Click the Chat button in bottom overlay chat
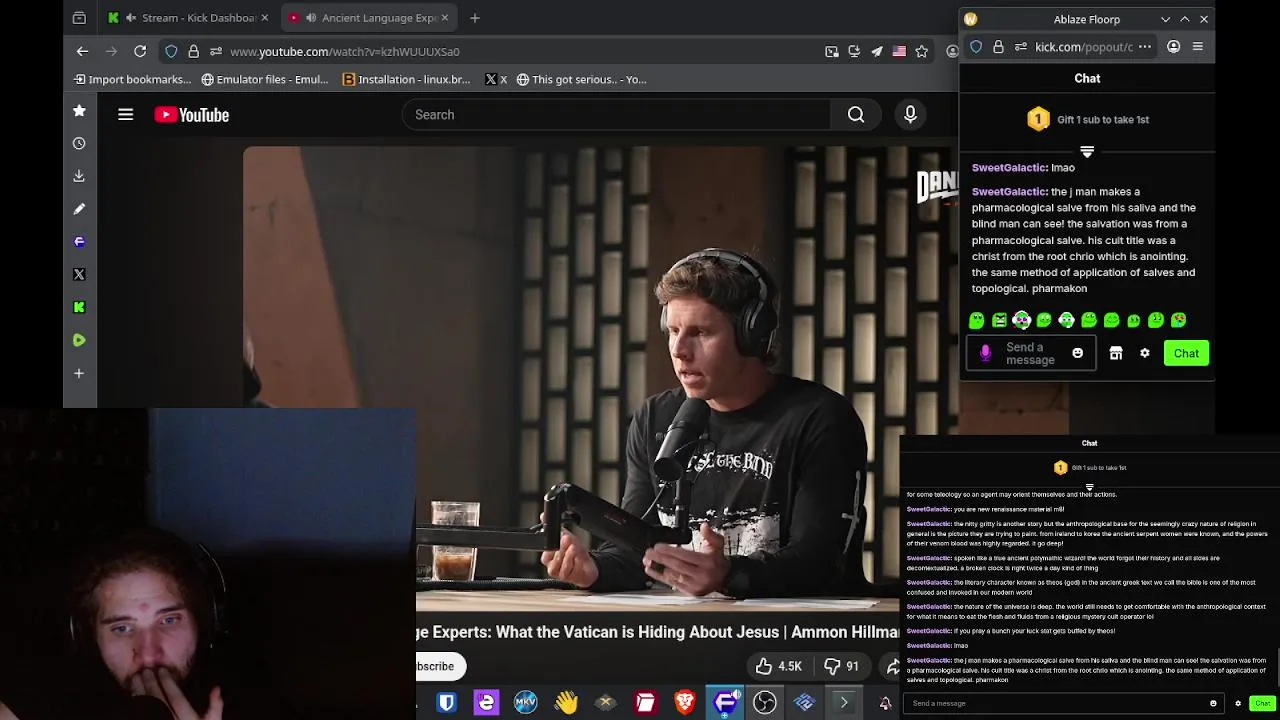Image resolution: width=1280 pixels, height=720 pixels. [x=1263, y=703]
